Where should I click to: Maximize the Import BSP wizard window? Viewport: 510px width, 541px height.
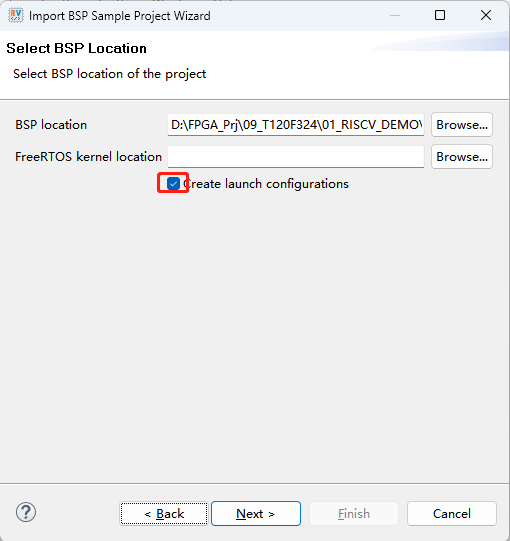[x=440, y=15]
